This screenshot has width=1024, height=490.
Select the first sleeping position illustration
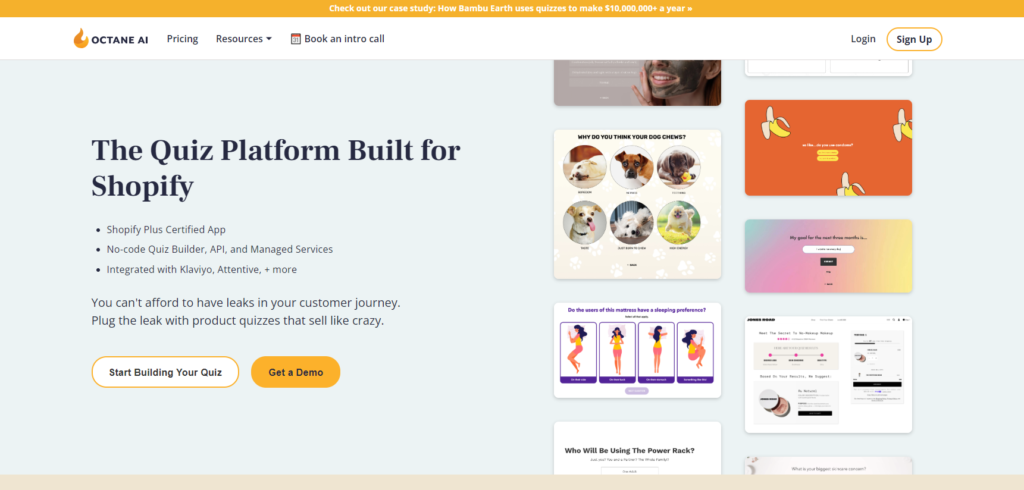point(578,353)
